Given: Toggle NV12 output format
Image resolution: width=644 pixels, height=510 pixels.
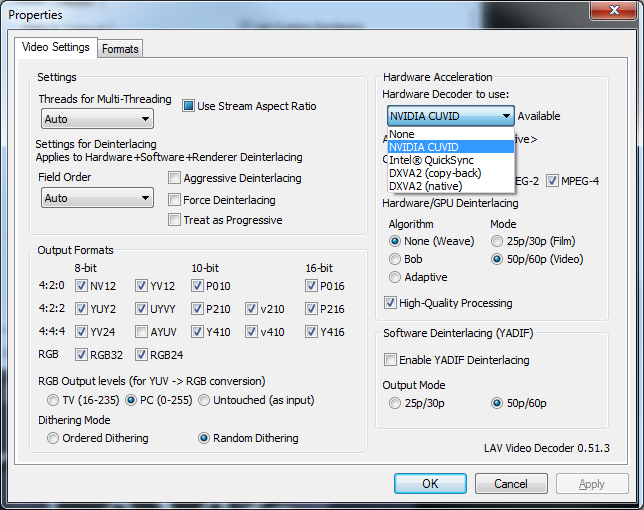Looking at the screenshot, I should point(81,286).
